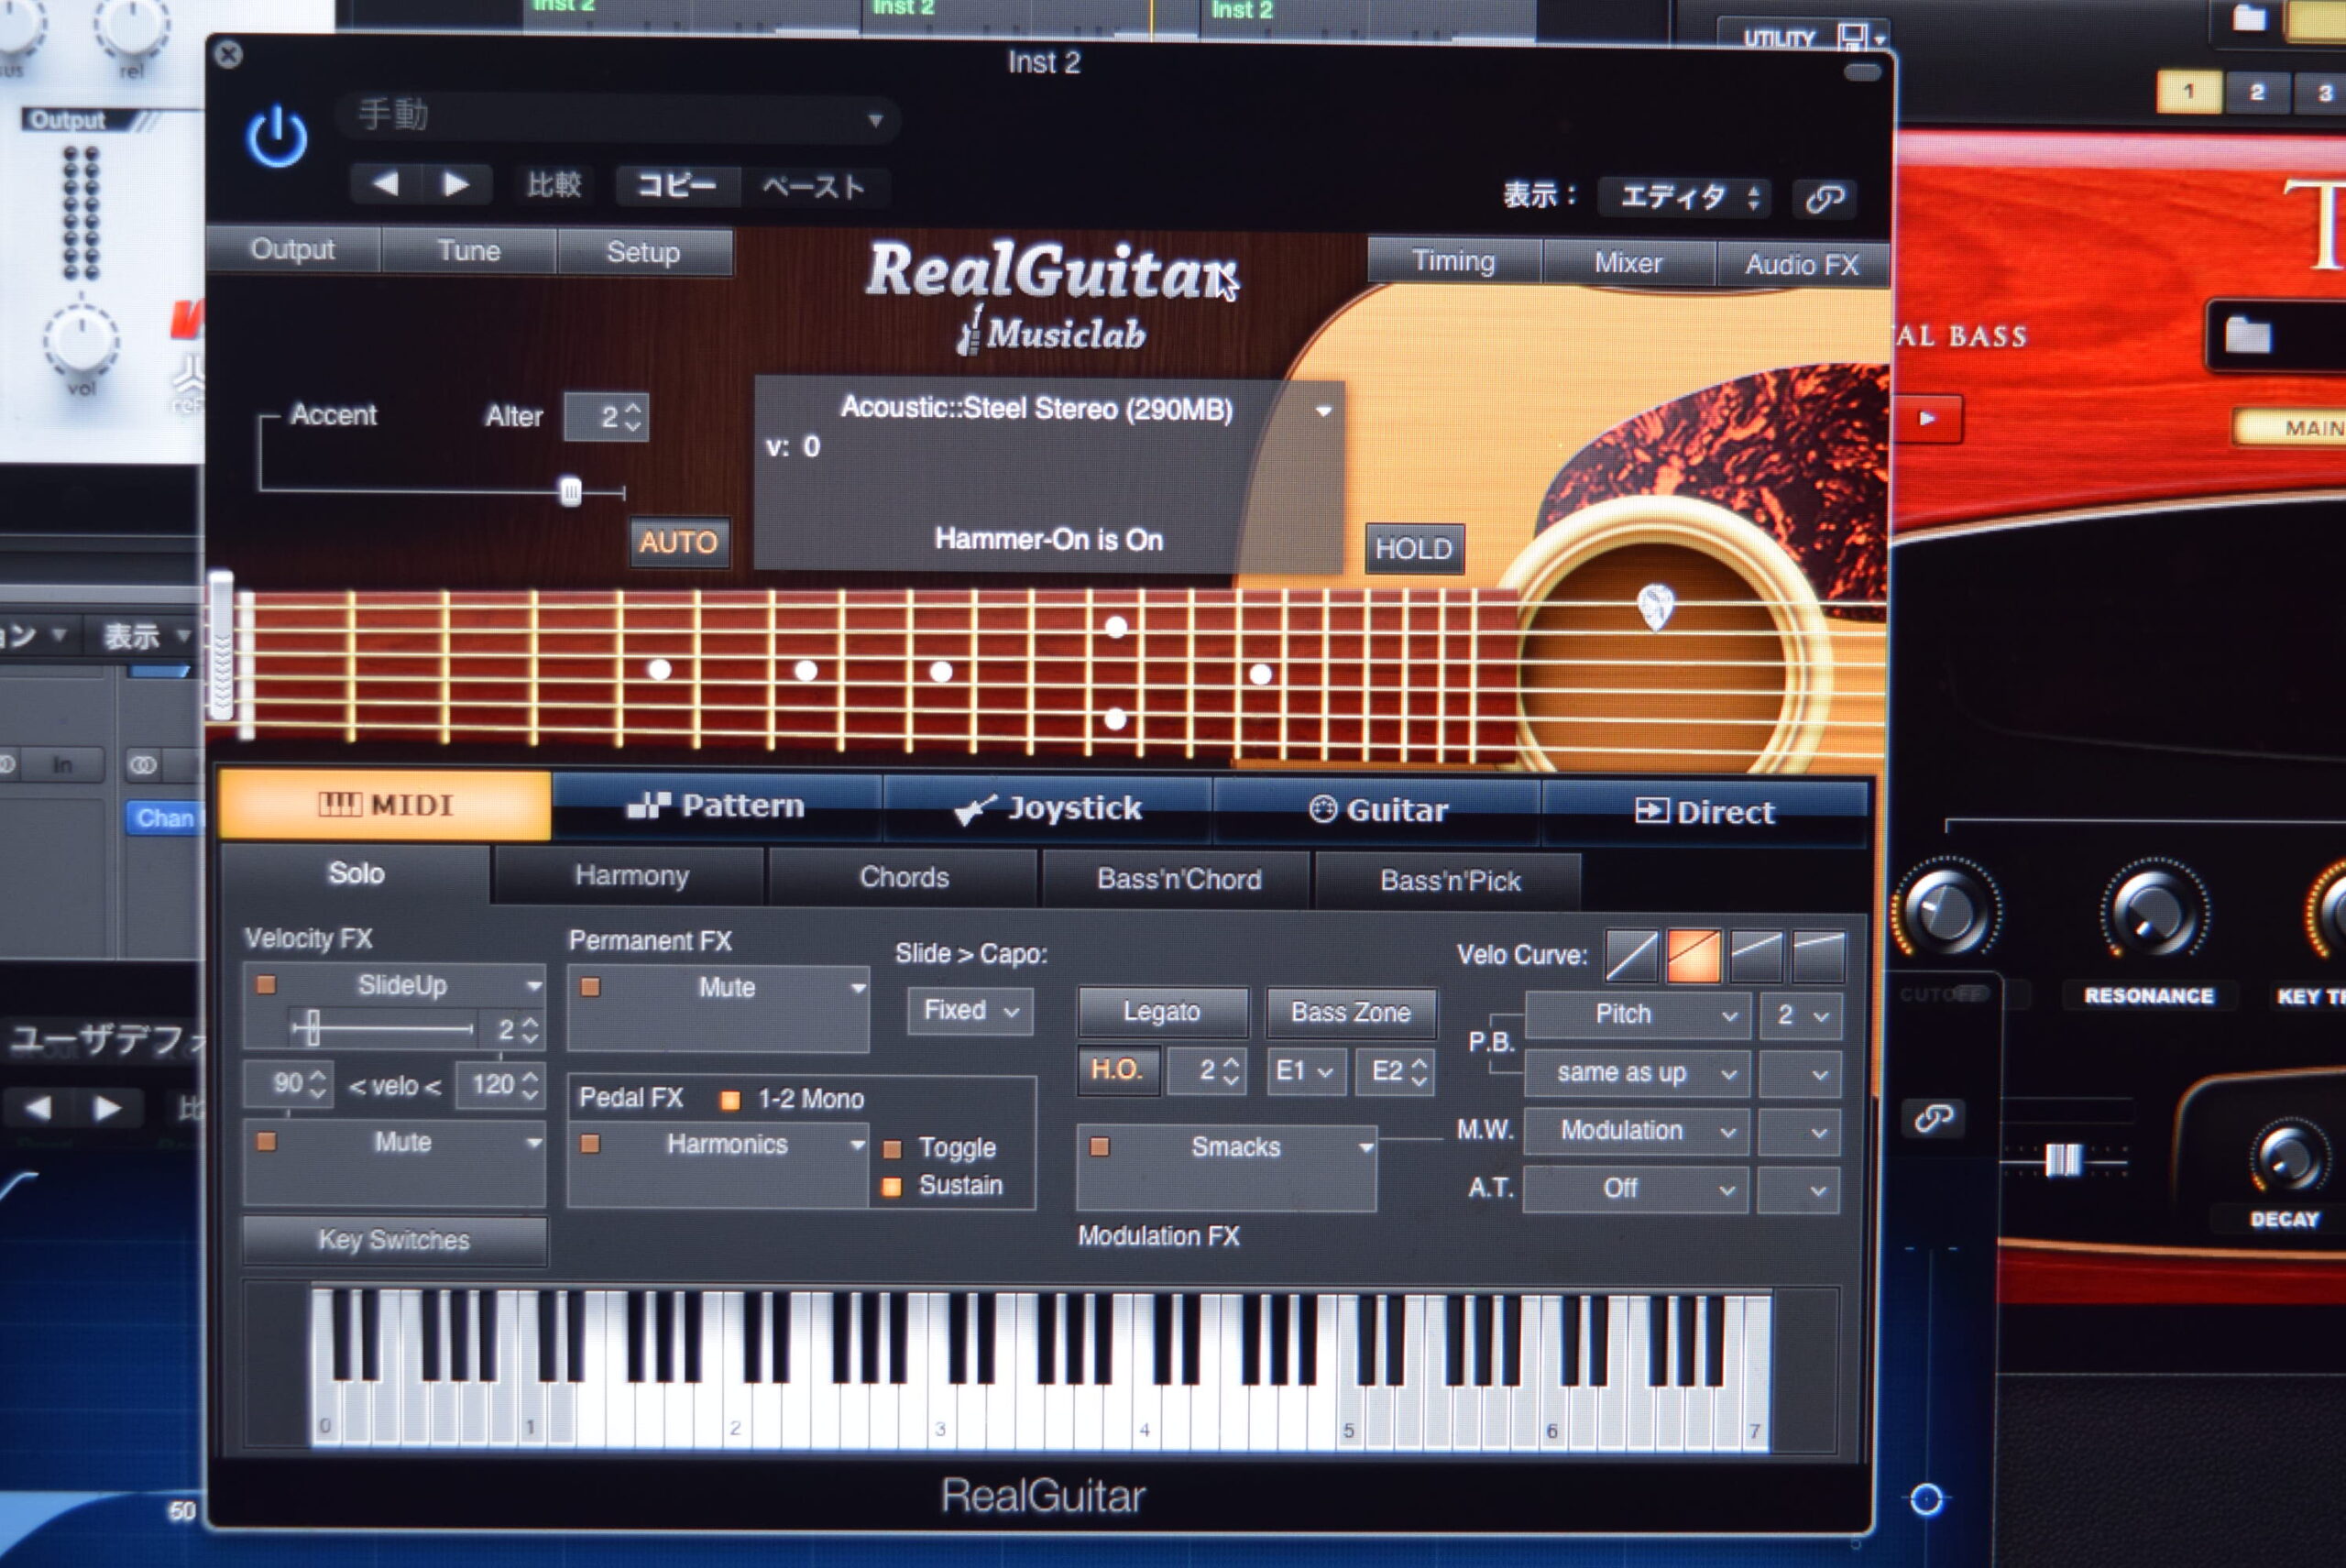Open the Bass Zone E1 dropdown
The width and height of the screenshot is (2346, 1568).
[1305, 1072]
